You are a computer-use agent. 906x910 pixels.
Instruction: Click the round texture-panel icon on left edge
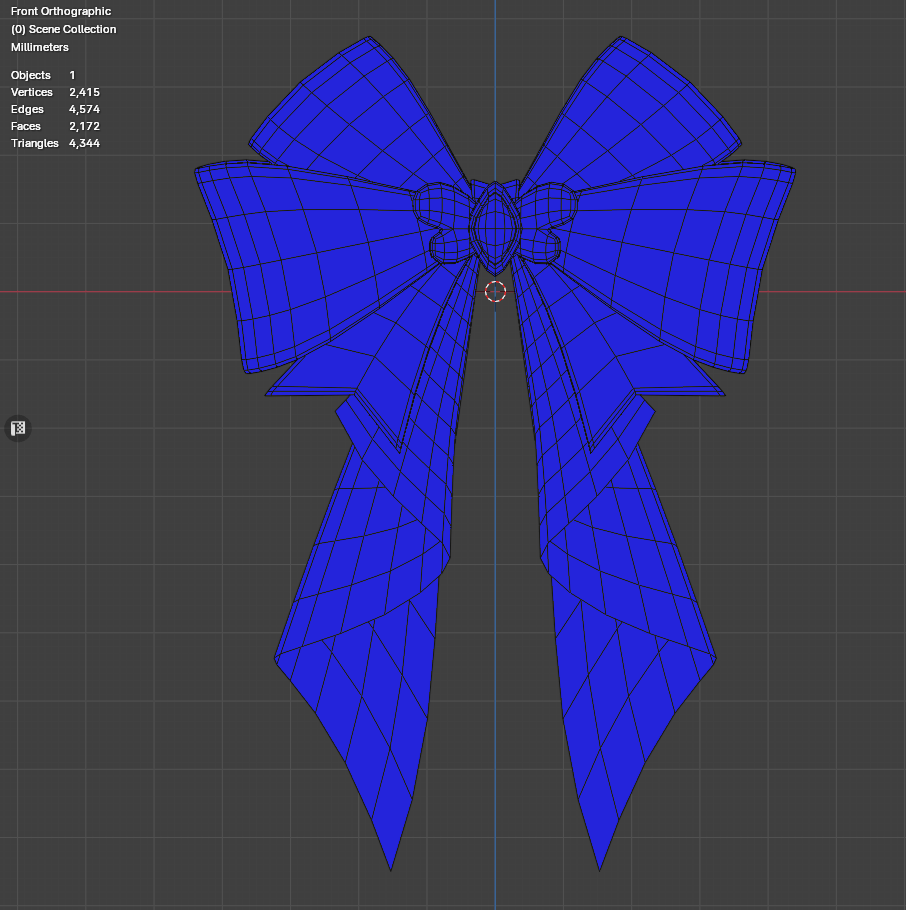tap(18, 428)
